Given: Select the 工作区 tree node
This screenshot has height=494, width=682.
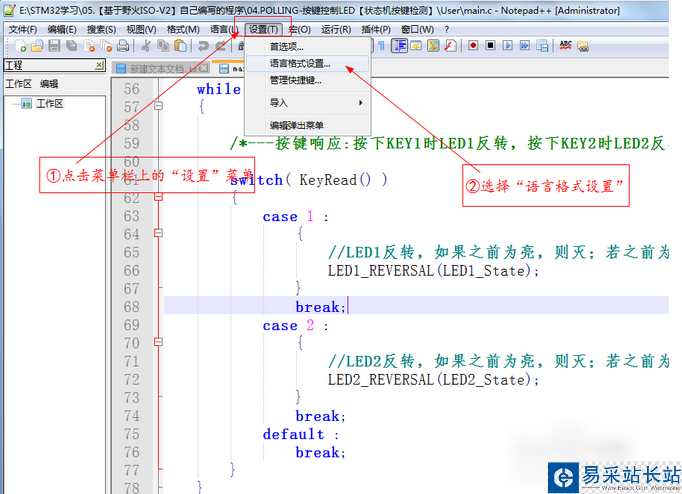Looking at the screenshot, I should coord(49,103).
